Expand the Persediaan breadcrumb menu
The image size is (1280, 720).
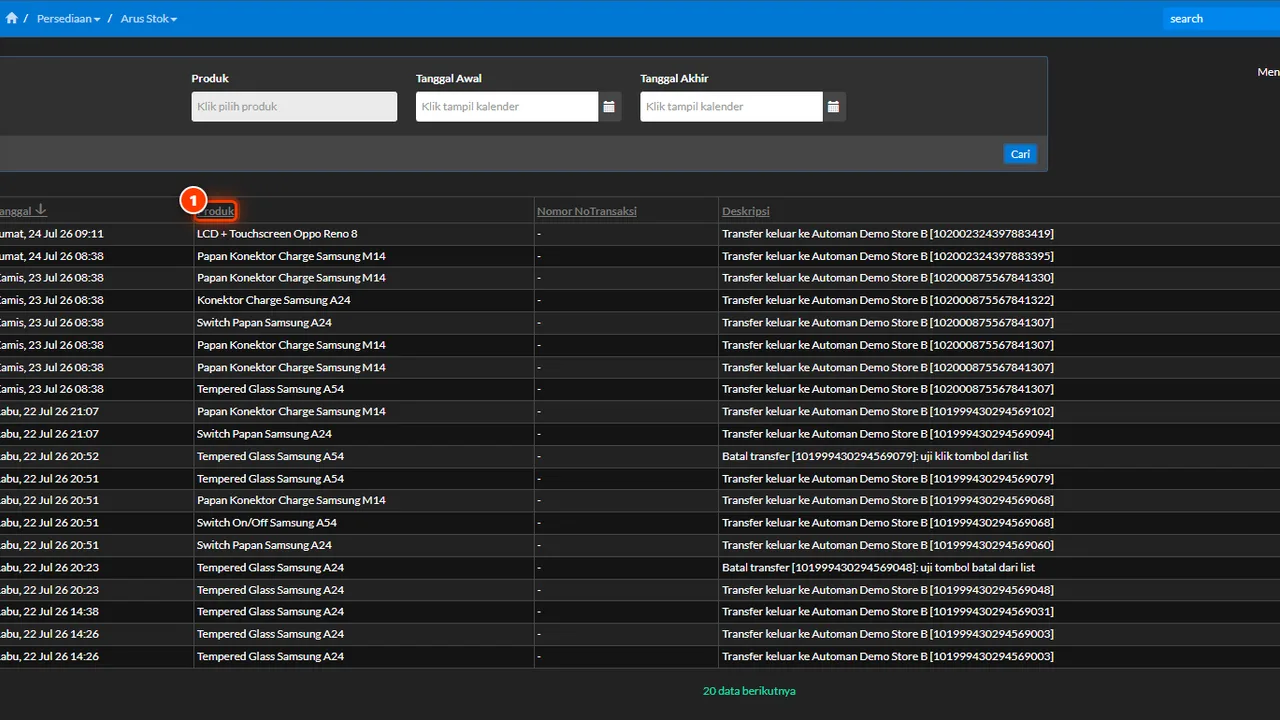coord(69,19)
